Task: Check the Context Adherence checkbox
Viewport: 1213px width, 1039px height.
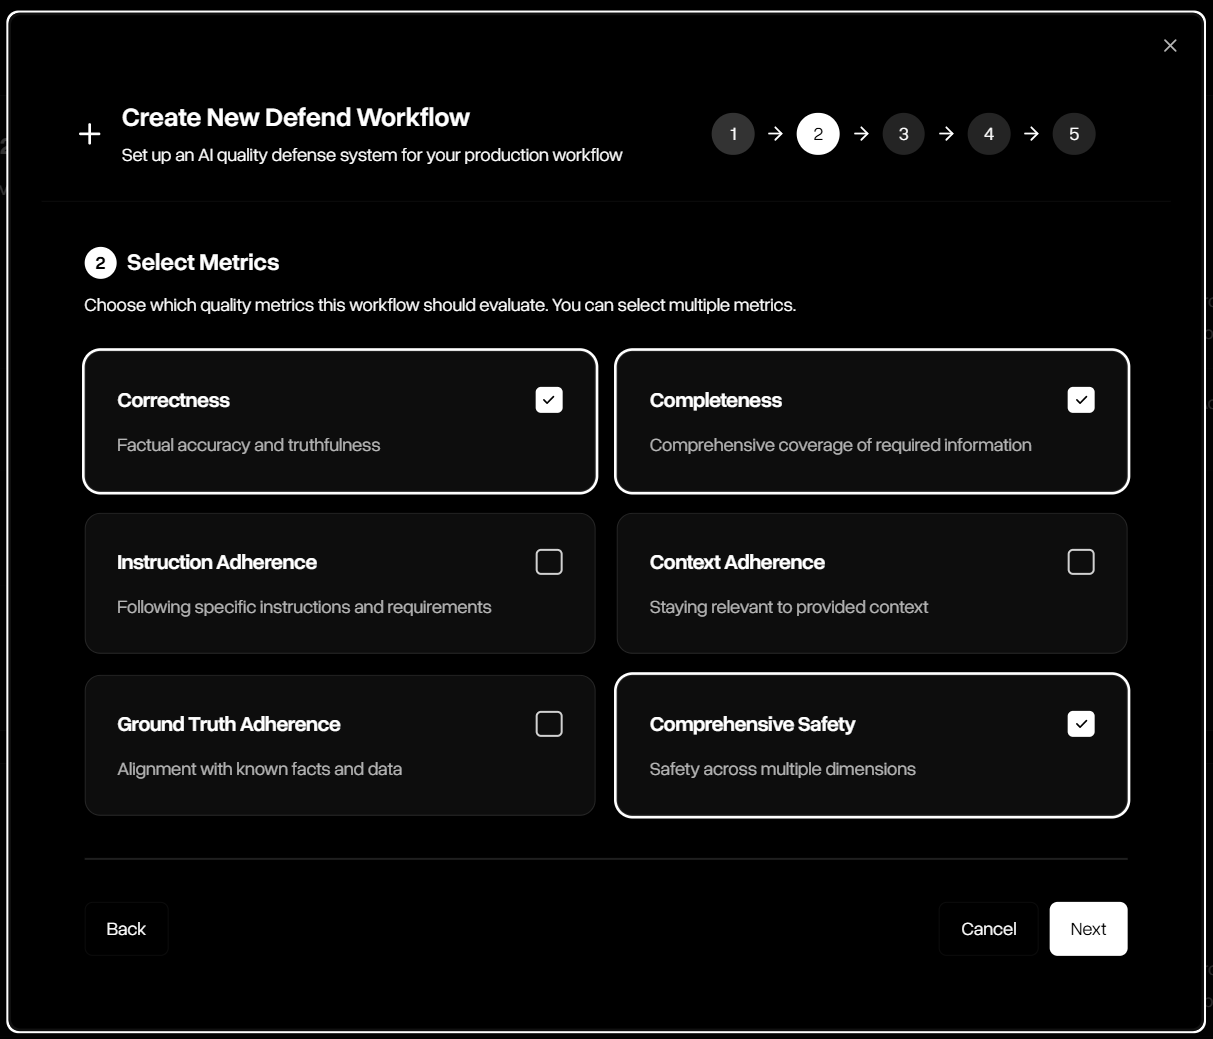Action: coord(1080,561)
